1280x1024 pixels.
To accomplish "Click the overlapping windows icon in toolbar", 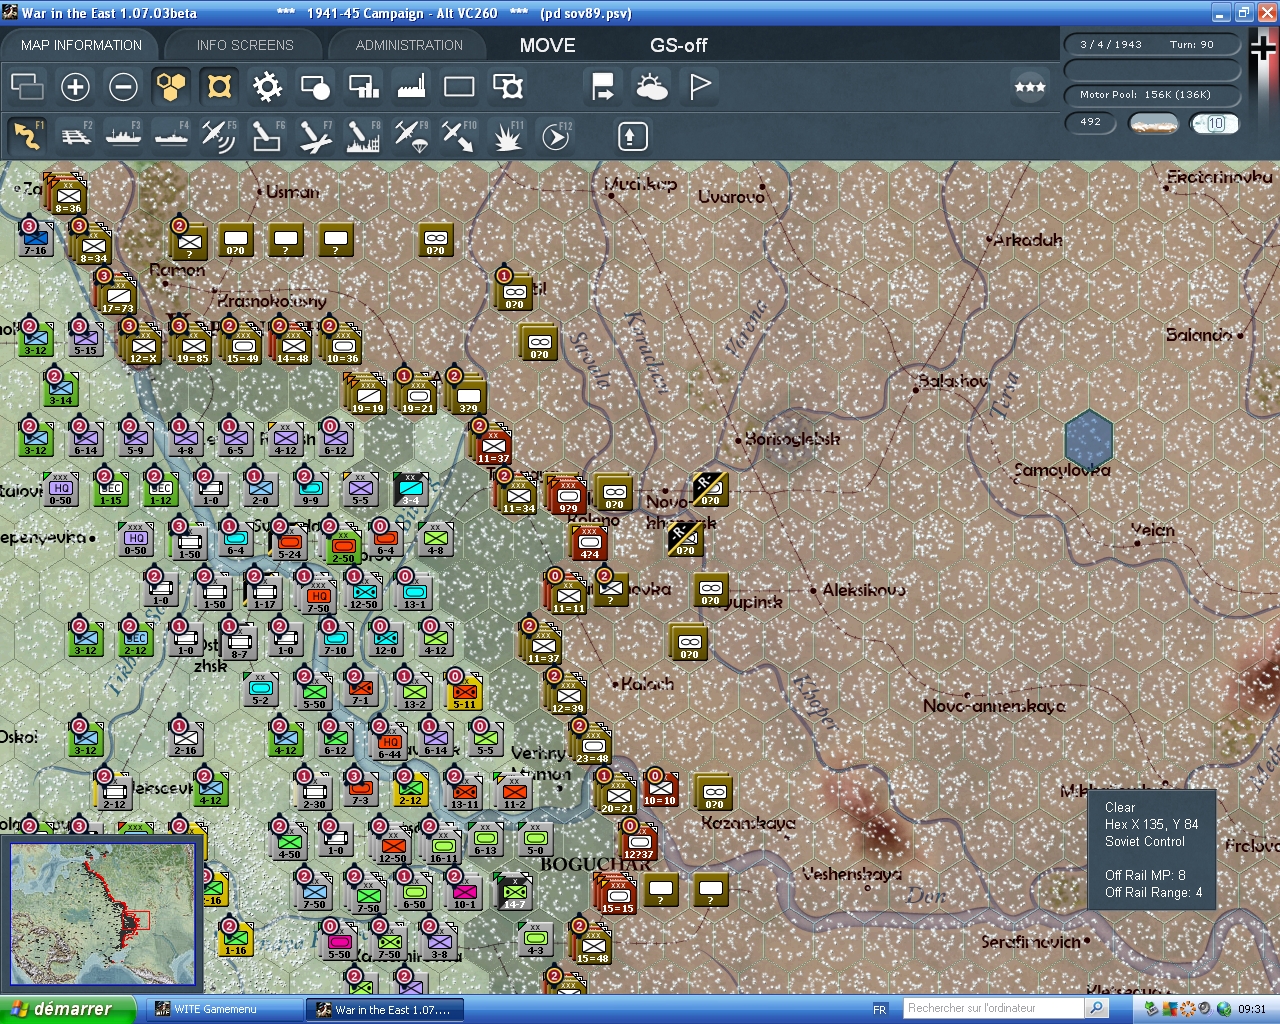I will (x=27, y=87).
